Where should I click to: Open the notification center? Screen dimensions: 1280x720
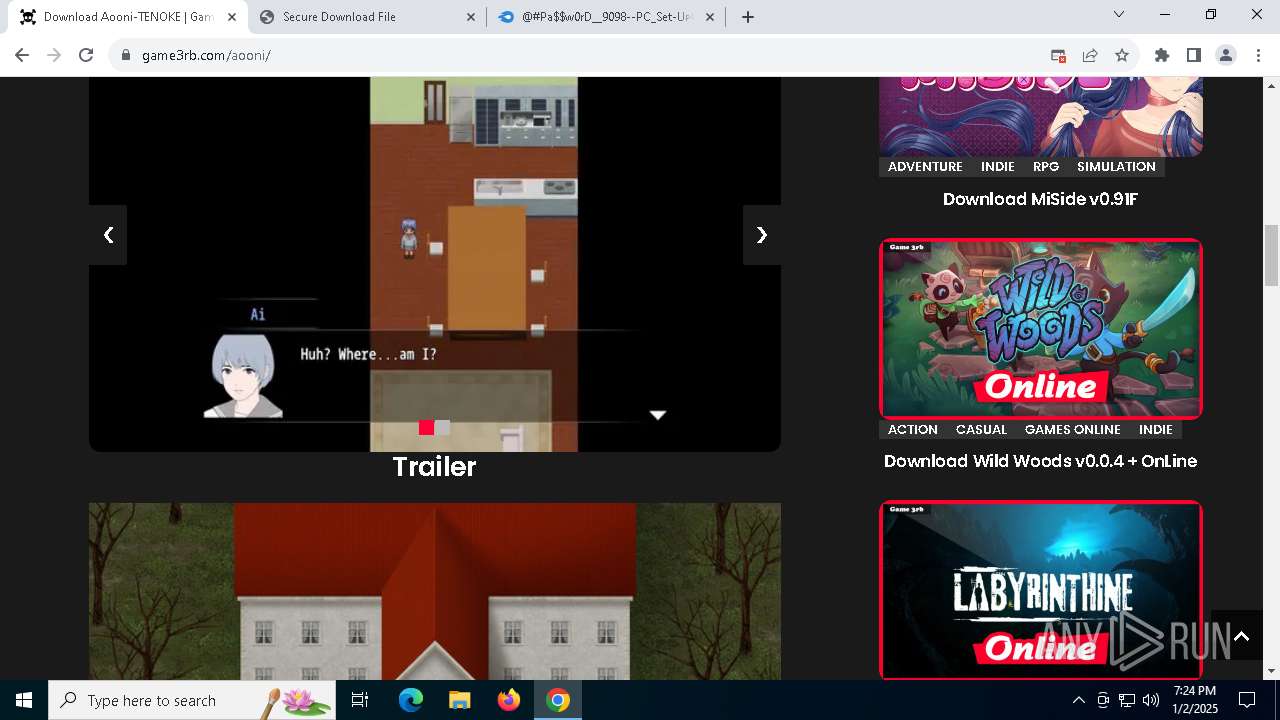point(1247,700)
